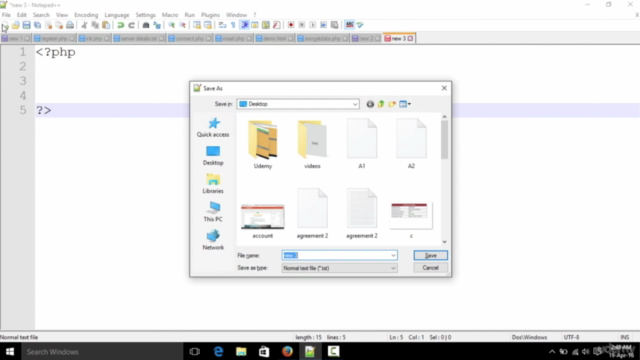
Task: Open Firefox from the taskbar
Action: 287,351
